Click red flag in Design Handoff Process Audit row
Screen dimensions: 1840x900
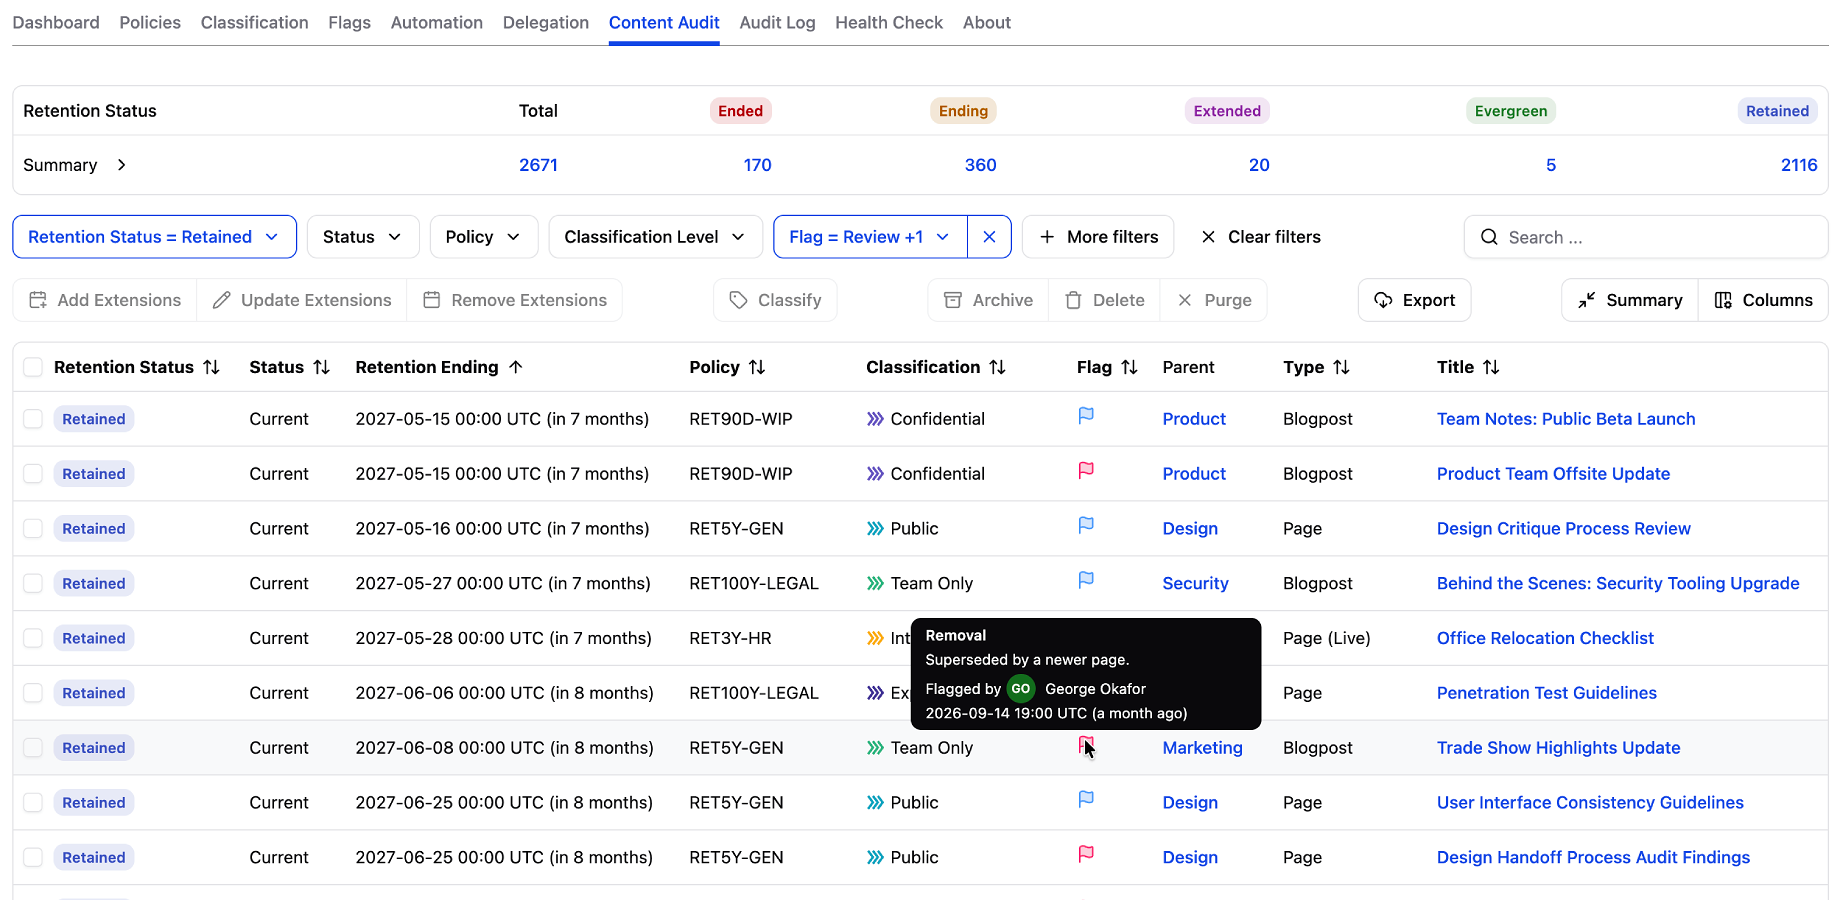[x=1086, y=854]
